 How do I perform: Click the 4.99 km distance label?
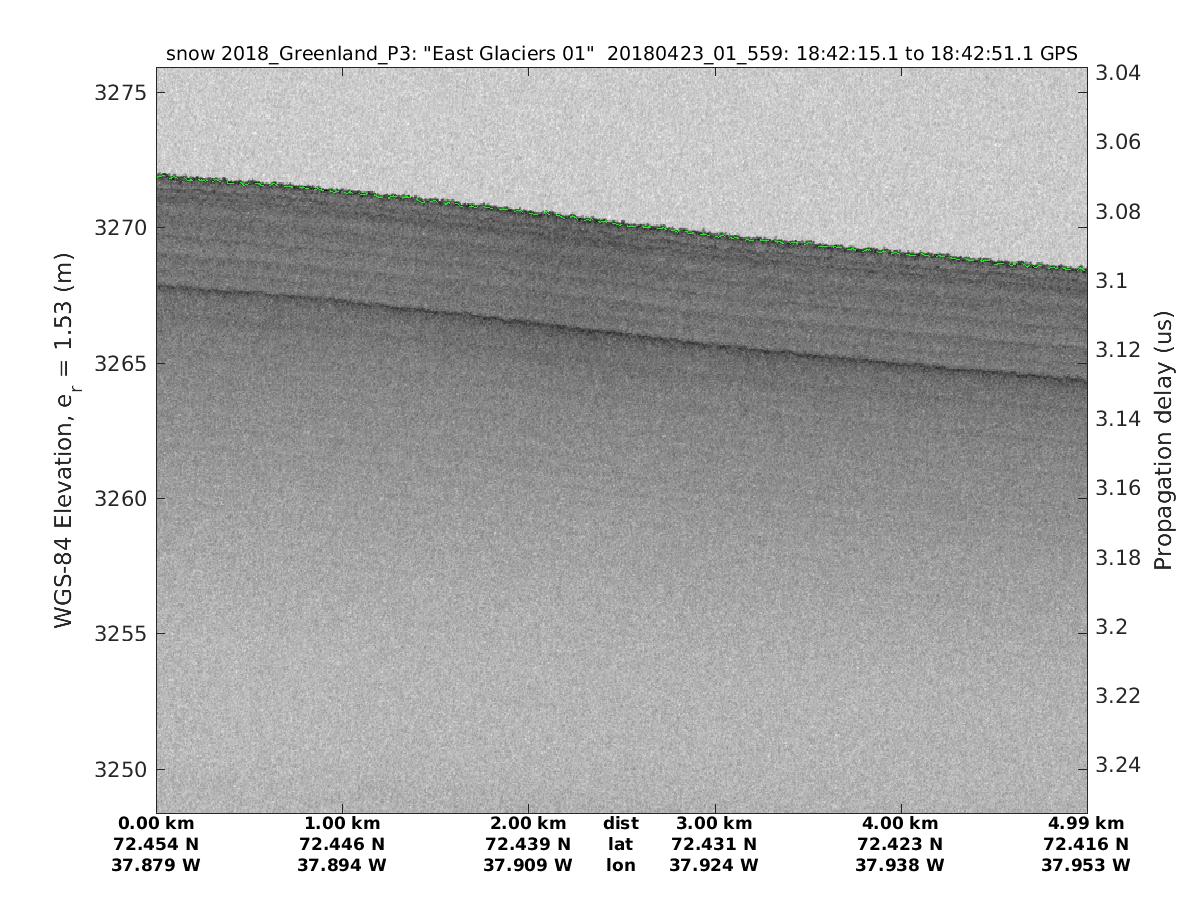pos(1086,823)
